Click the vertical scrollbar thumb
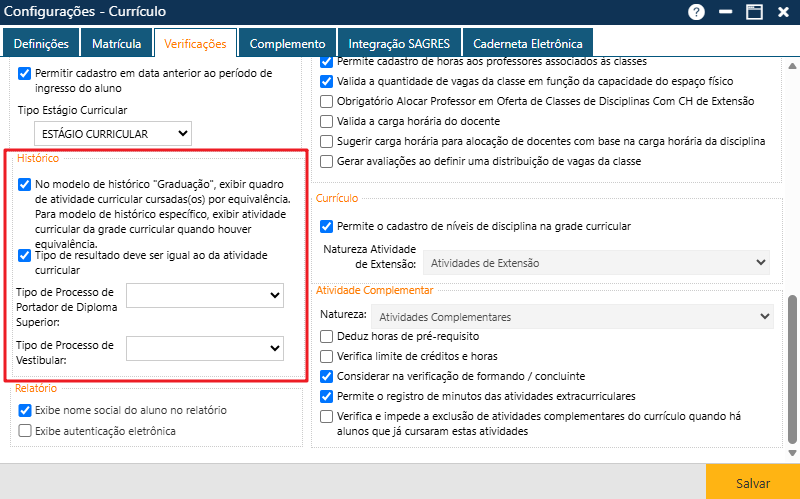Screen dimensions: 800x499 tap(792, 369)
